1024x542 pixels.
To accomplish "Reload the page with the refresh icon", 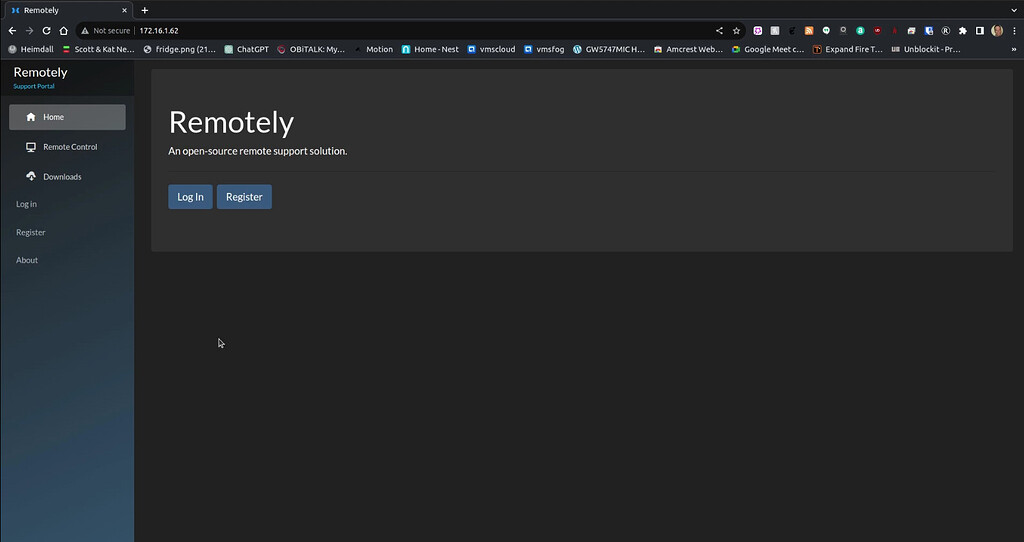I will (46, 31).
